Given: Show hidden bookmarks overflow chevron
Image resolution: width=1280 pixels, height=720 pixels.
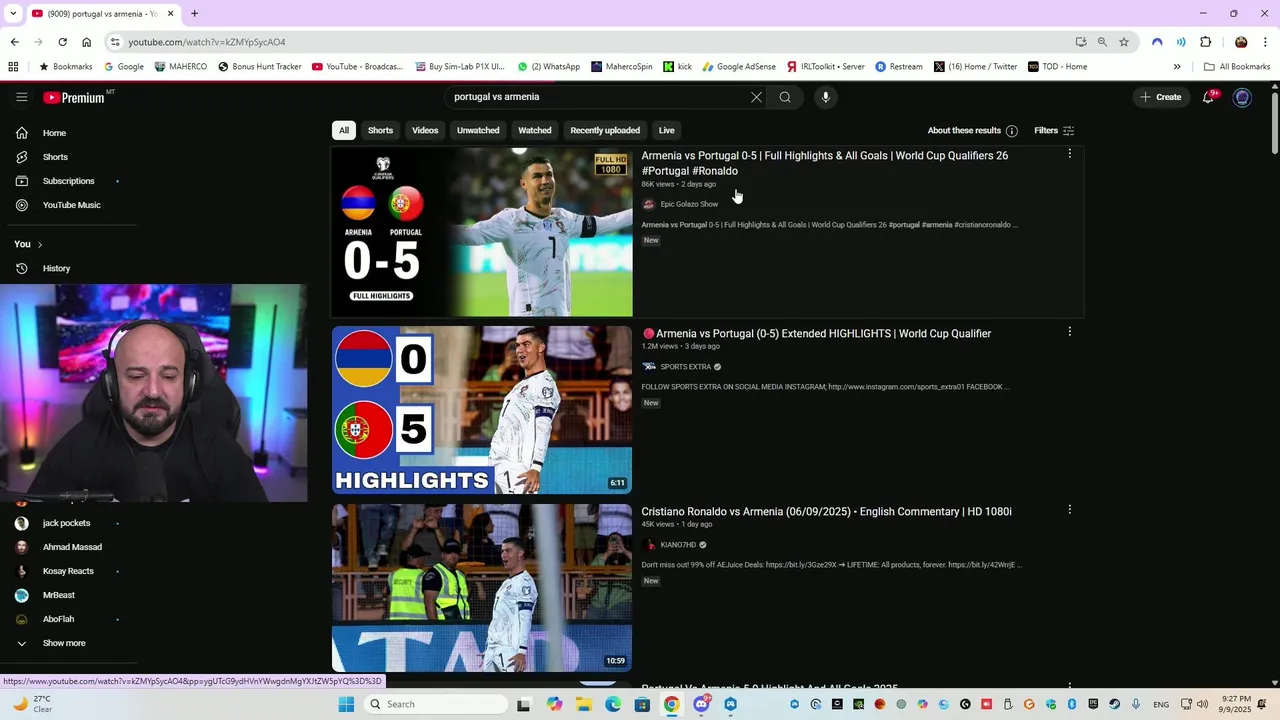Looking at the screenshot, I should click(1177, 67).
